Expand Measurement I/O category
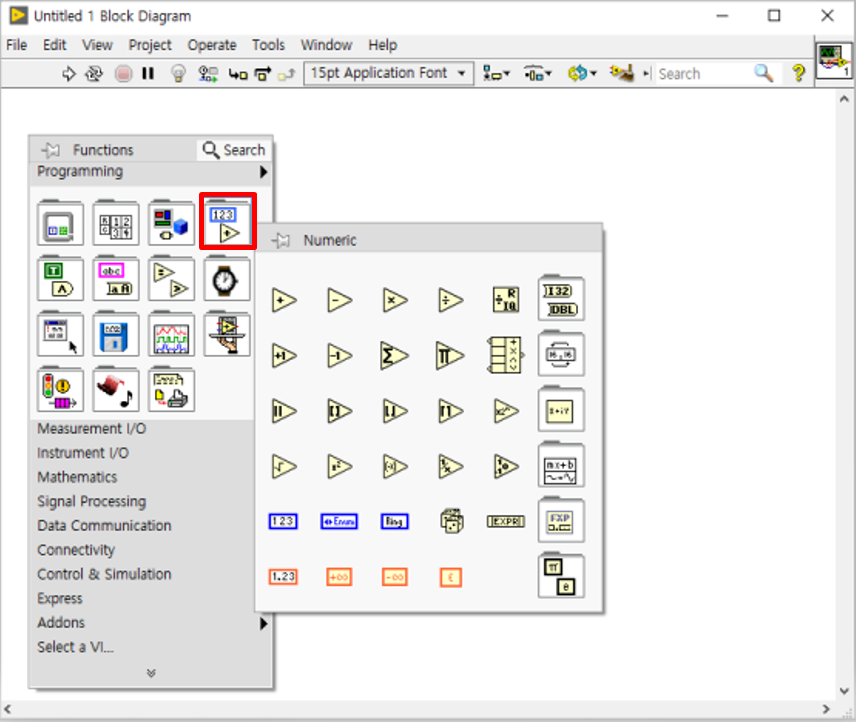Screen dimensions: 856x722 [x=92, y=428]
